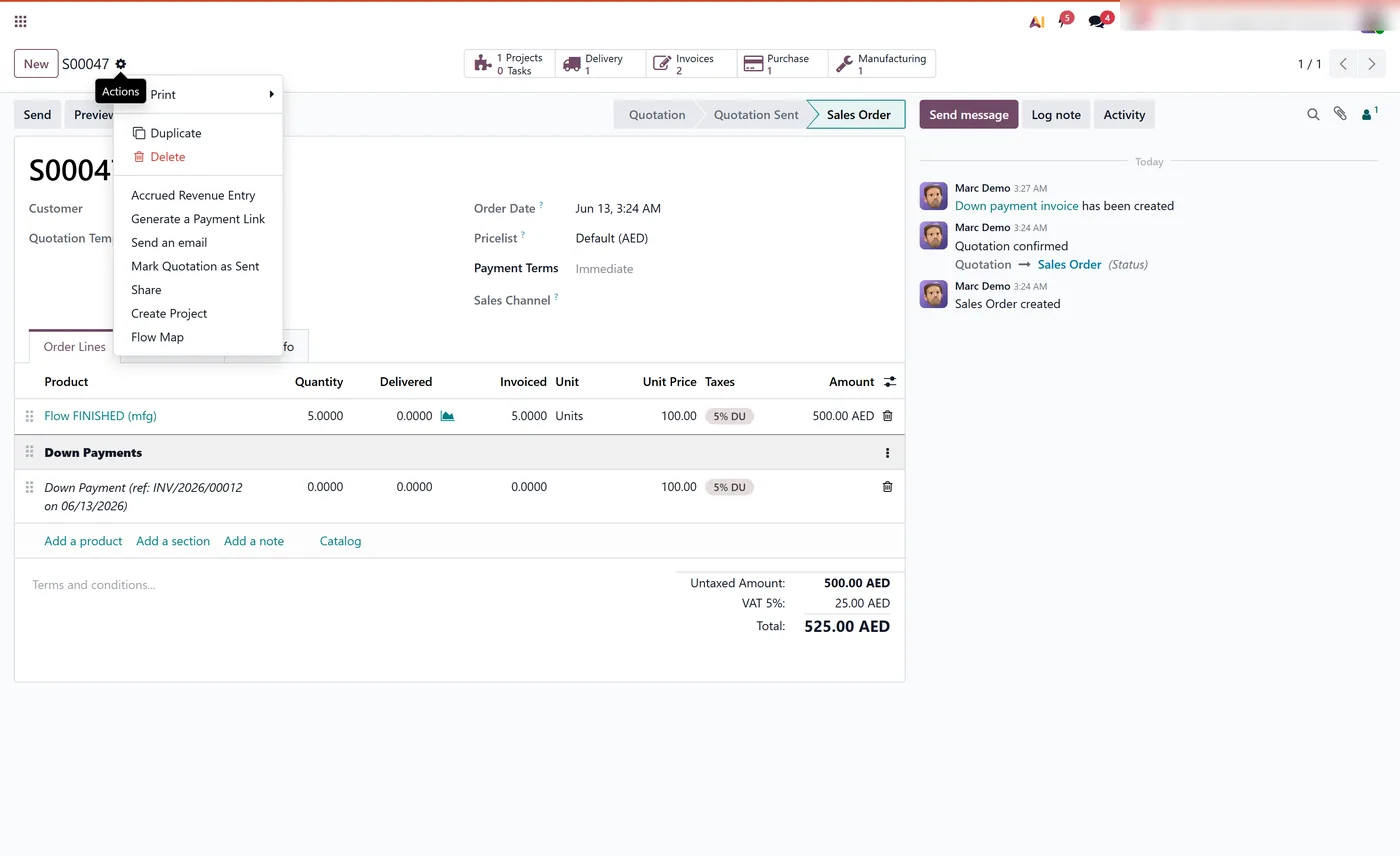Open forecast chart icon on Flow FINISHED line
Viewport: 1400px width, 856px height.
pyautogui.click(x=447, y=416)
